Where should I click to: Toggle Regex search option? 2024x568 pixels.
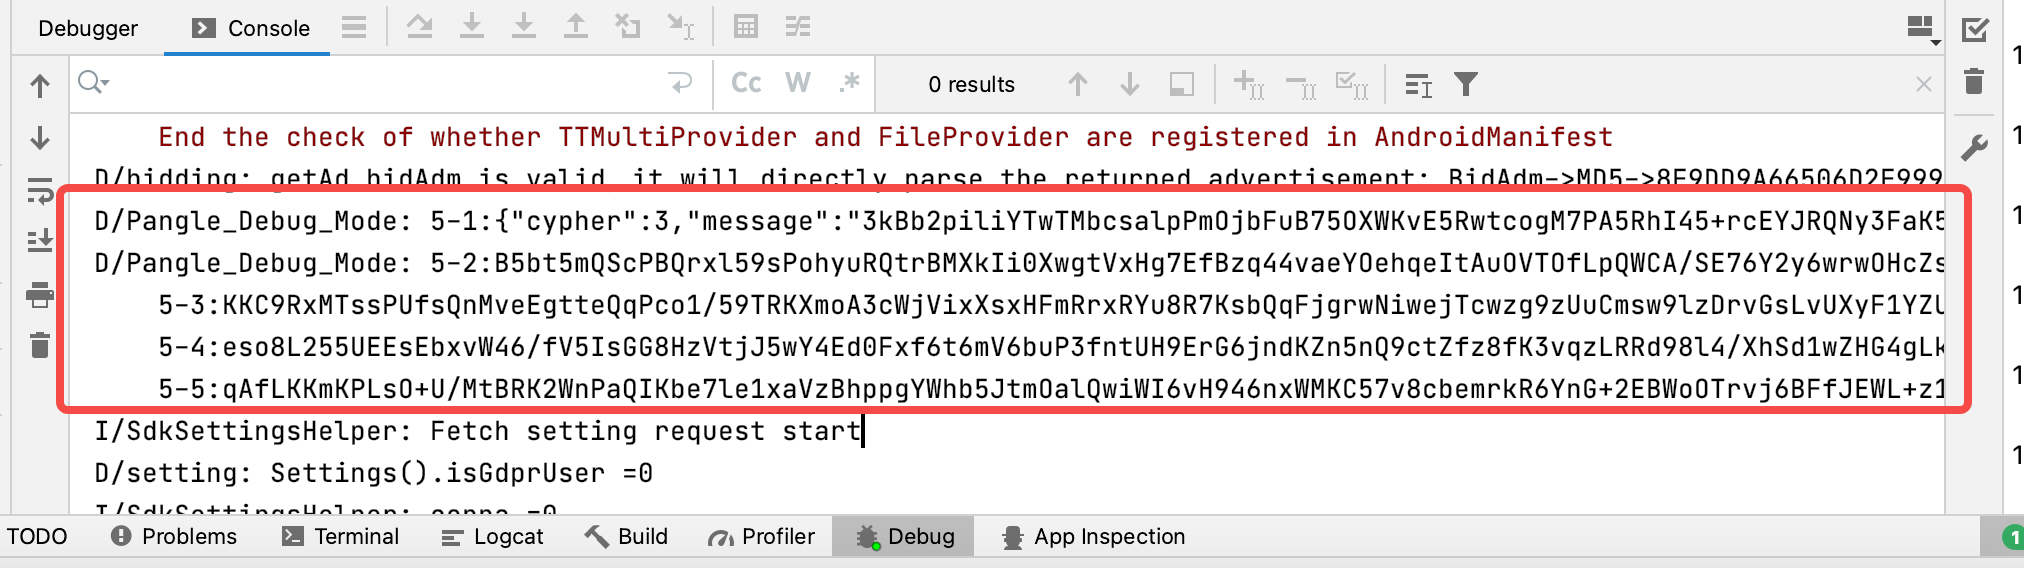[x=849, y=84]
